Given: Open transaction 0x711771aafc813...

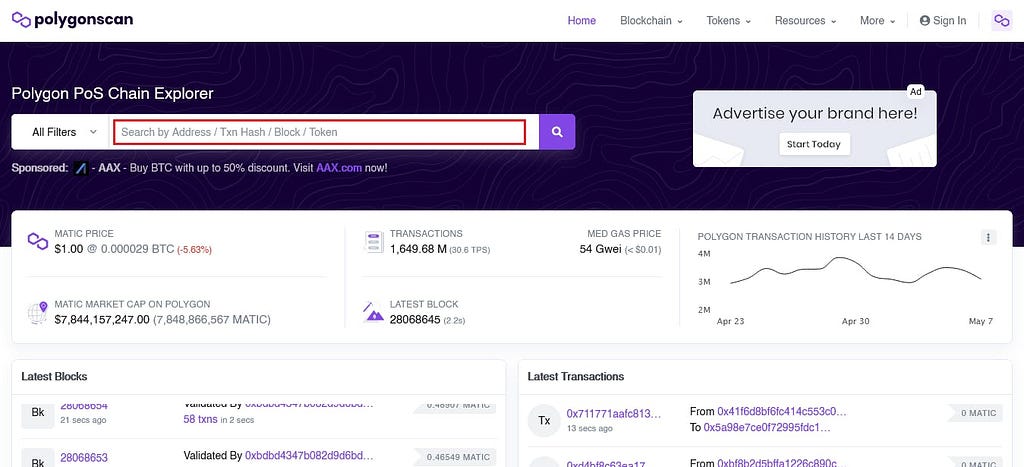Looking at the screenshot, I should tap(613, 413).
